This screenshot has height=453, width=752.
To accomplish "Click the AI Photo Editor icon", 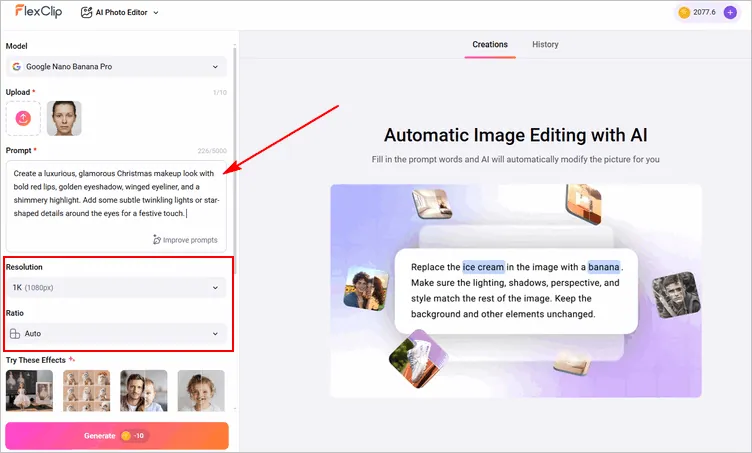I will pos(86,12).
